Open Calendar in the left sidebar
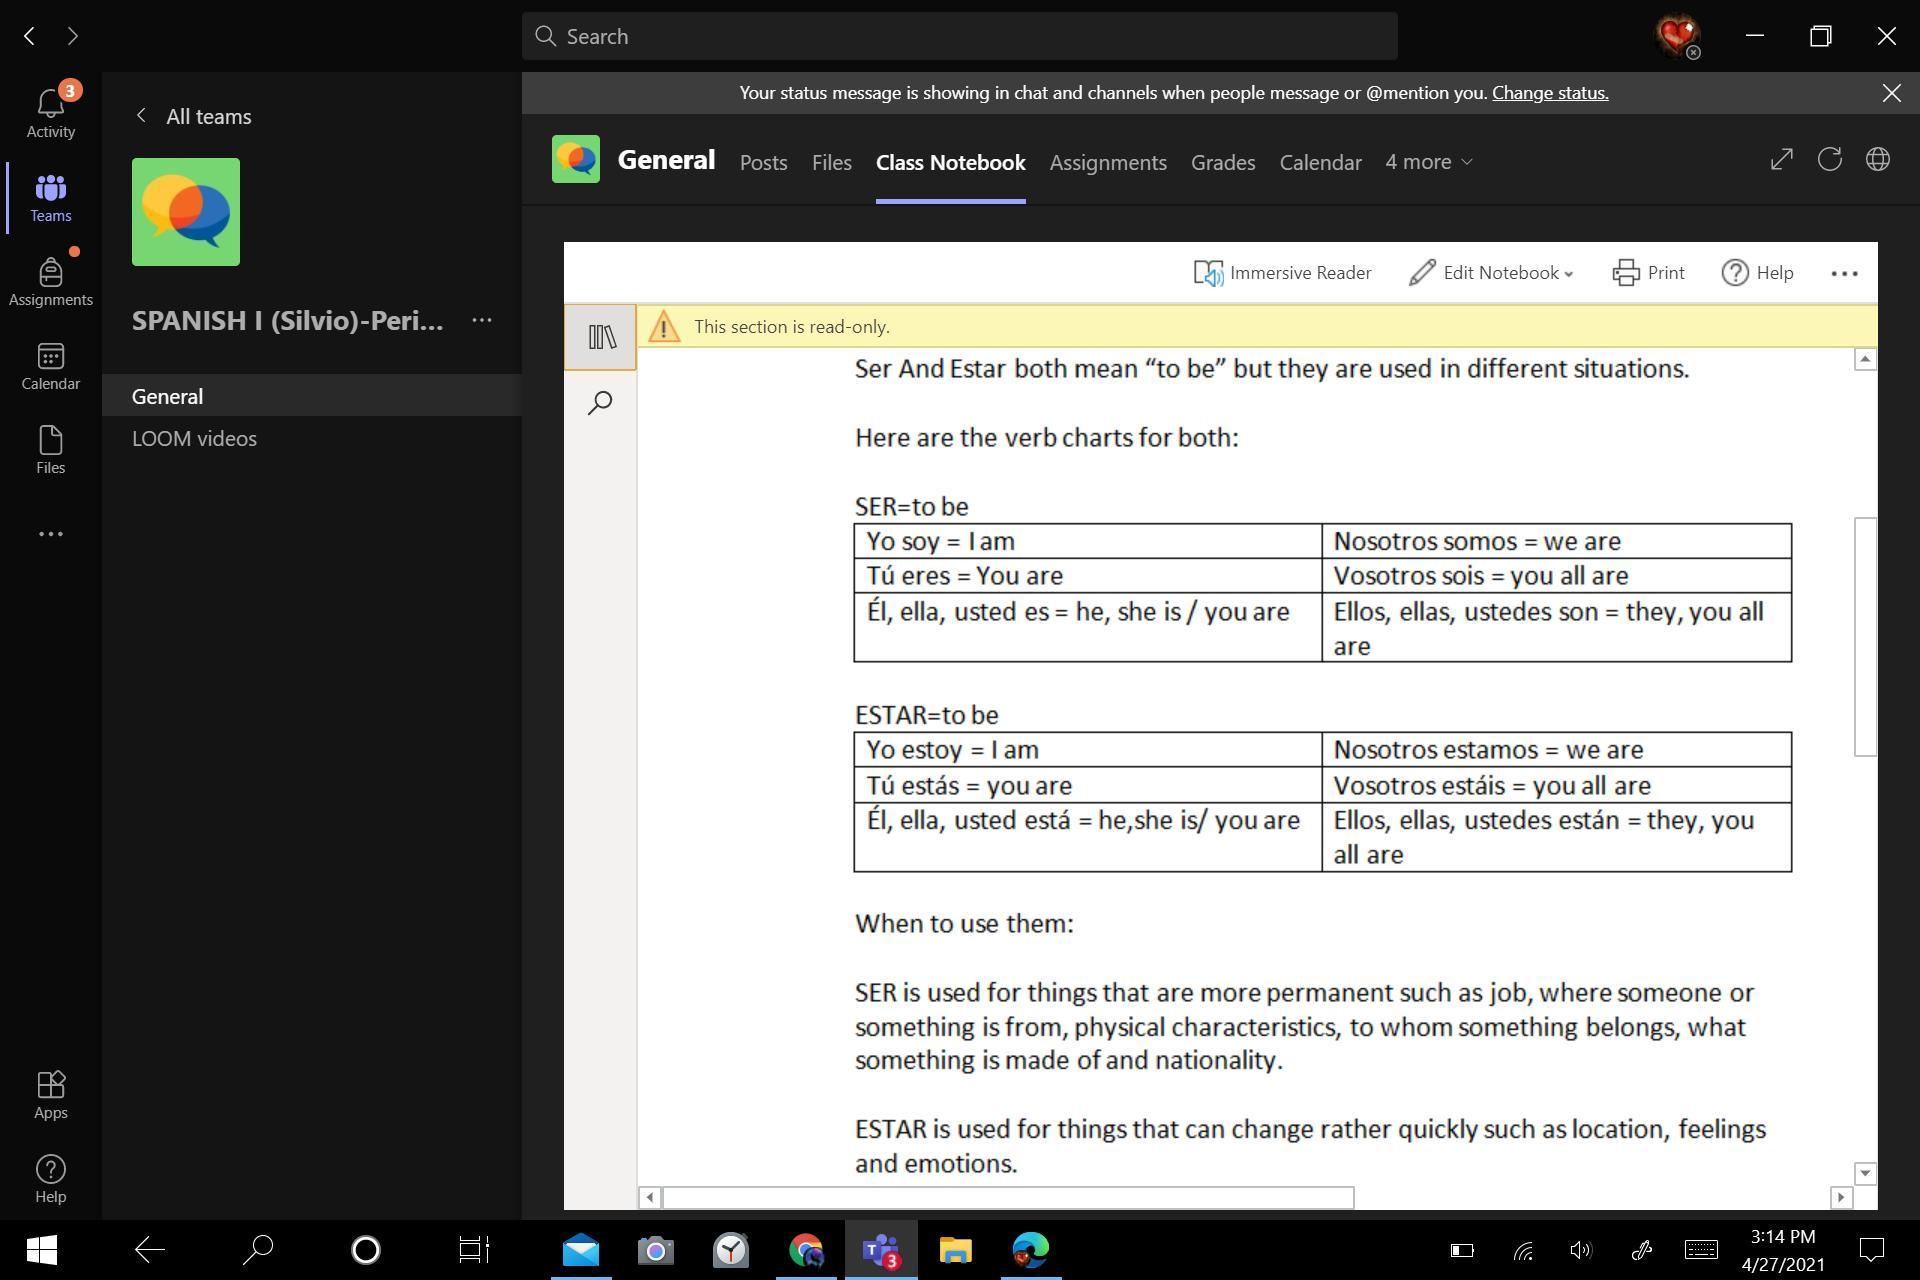1920x1280 pixels. (x=50, y=366)
